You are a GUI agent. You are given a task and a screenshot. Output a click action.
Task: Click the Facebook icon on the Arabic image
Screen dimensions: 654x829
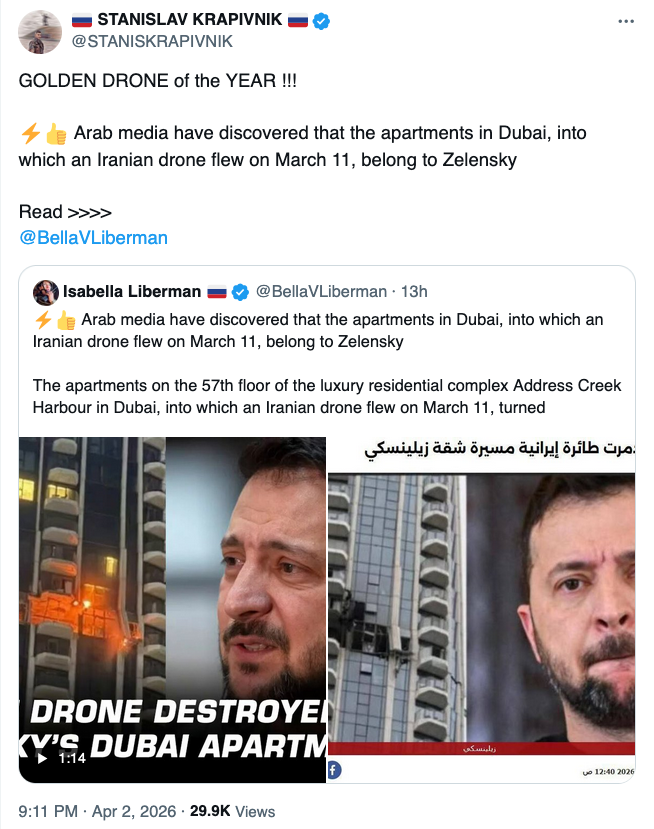(x=334, y=770)
